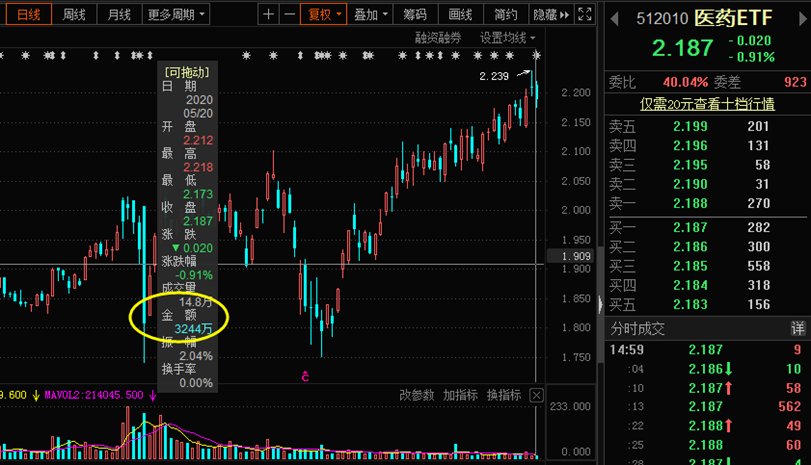Close the volume indicator panel with X

(x=536, y=396)
